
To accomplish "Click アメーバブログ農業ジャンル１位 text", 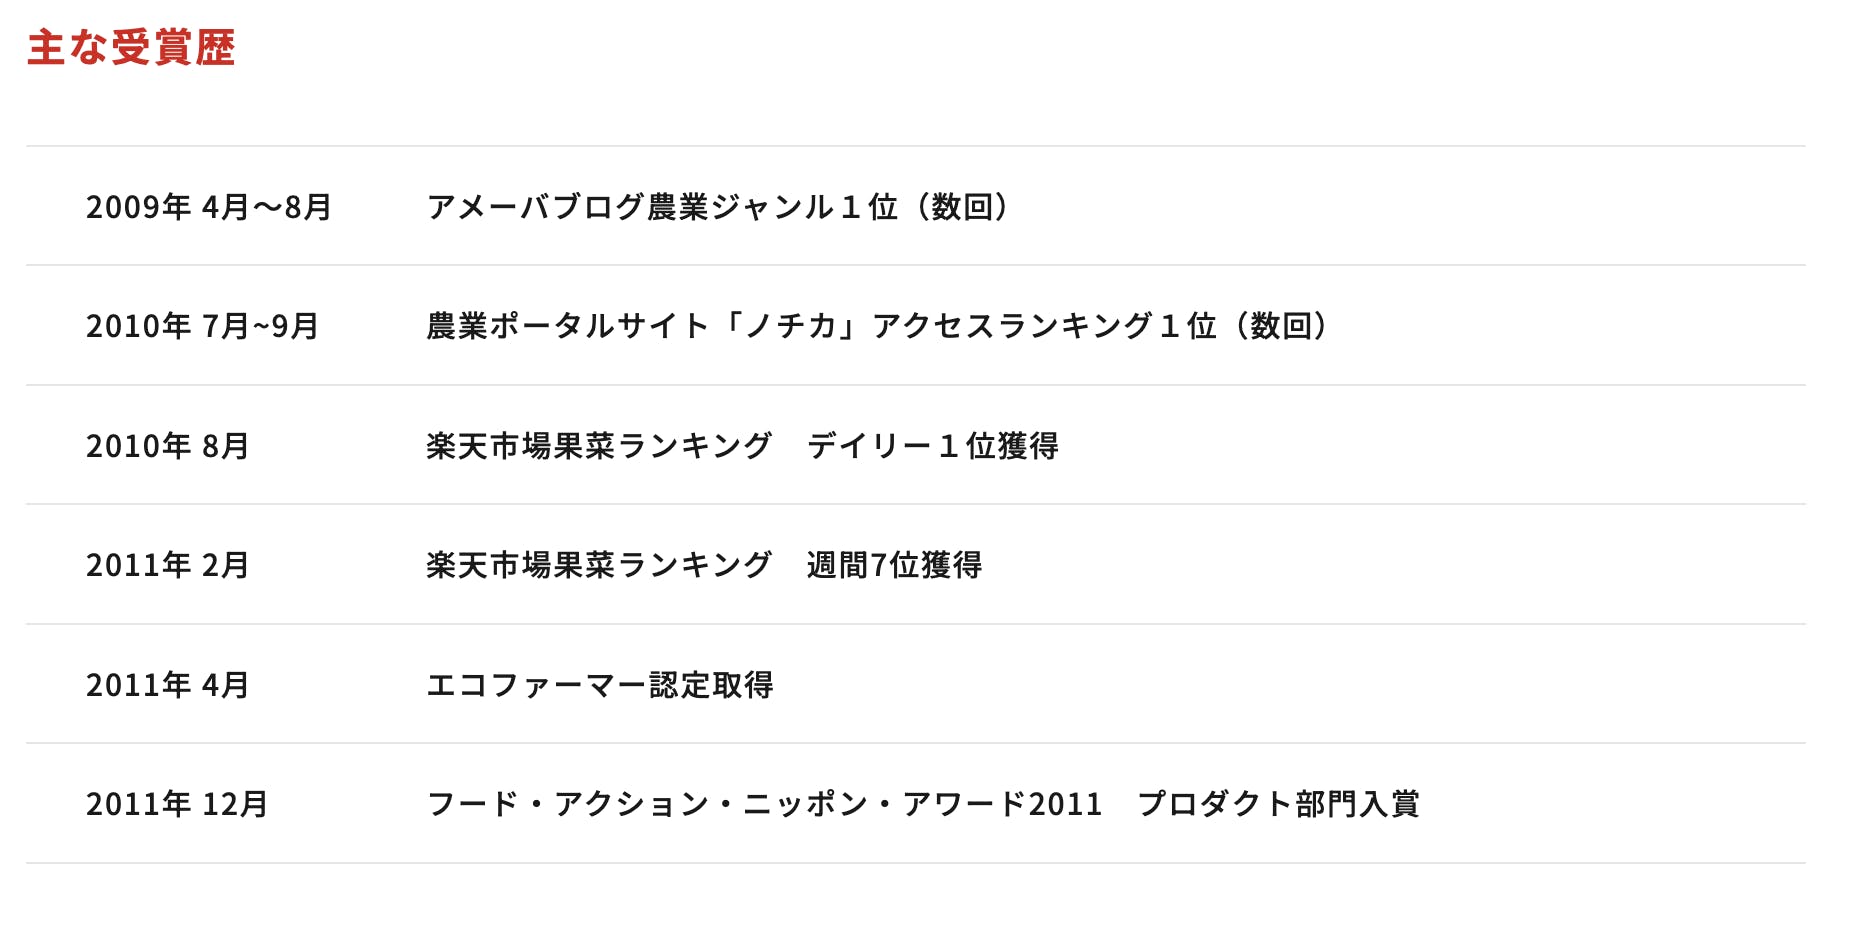I will [661, 207].
